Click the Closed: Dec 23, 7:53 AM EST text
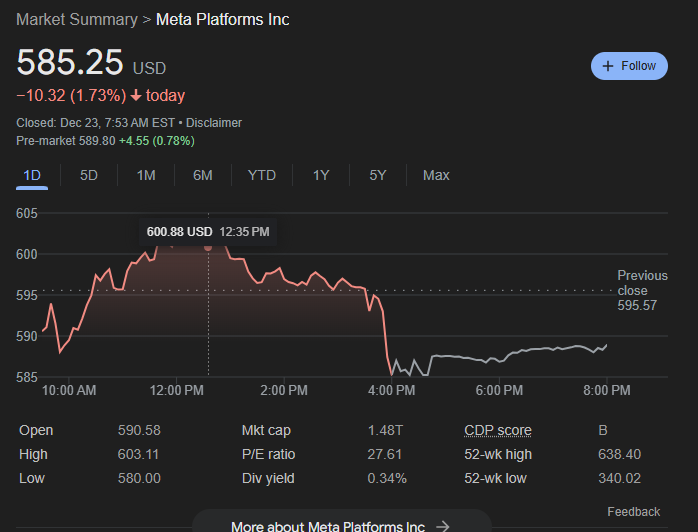This screenshot has height=532, width=698. 95,123
